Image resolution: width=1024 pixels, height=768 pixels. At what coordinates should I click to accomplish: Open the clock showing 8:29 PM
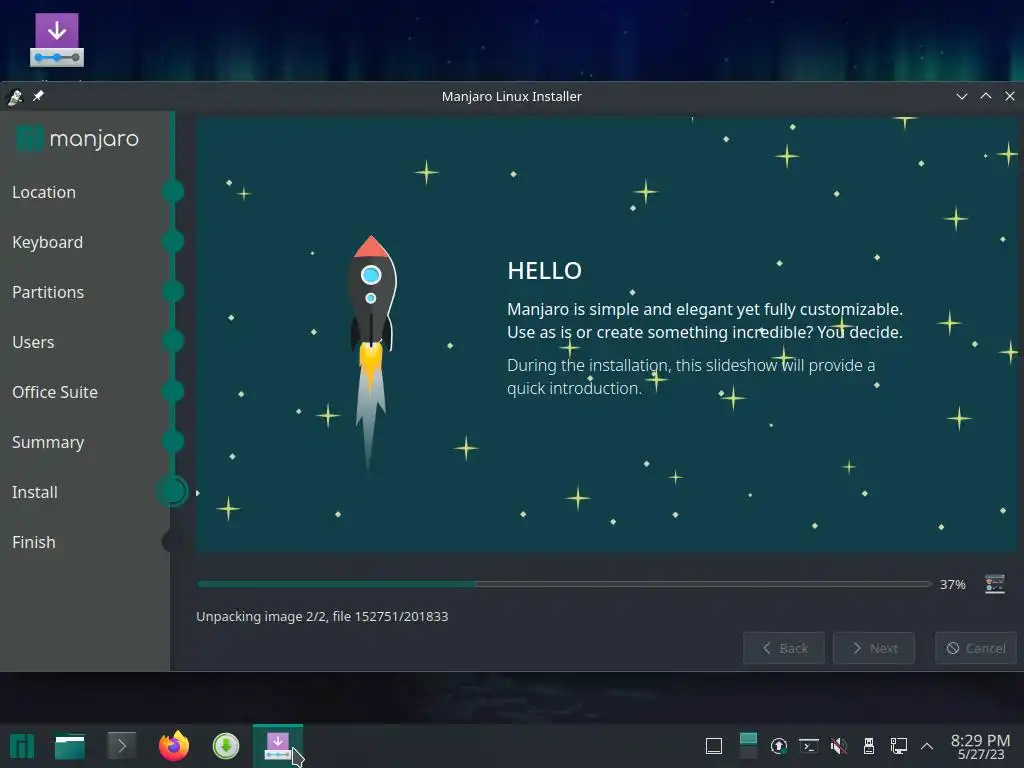click(x=980, y=746)
